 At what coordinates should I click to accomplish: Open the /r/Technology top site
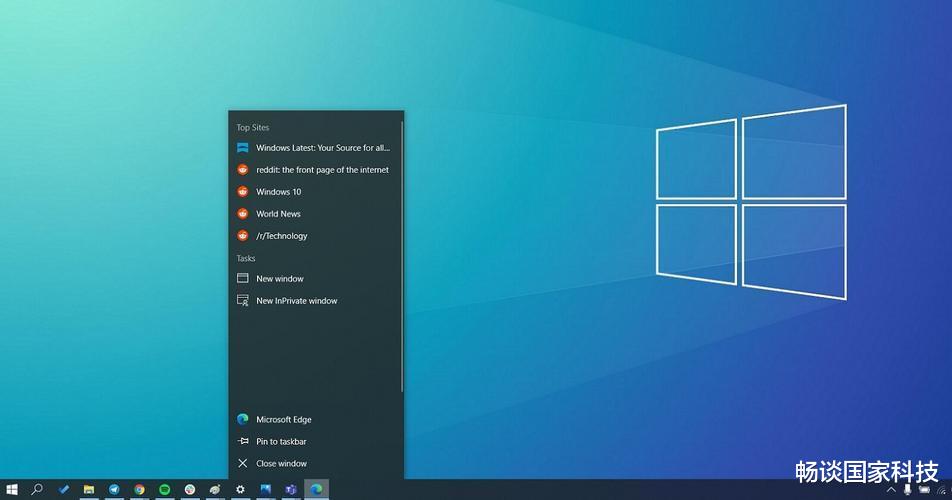click(315, 235)
